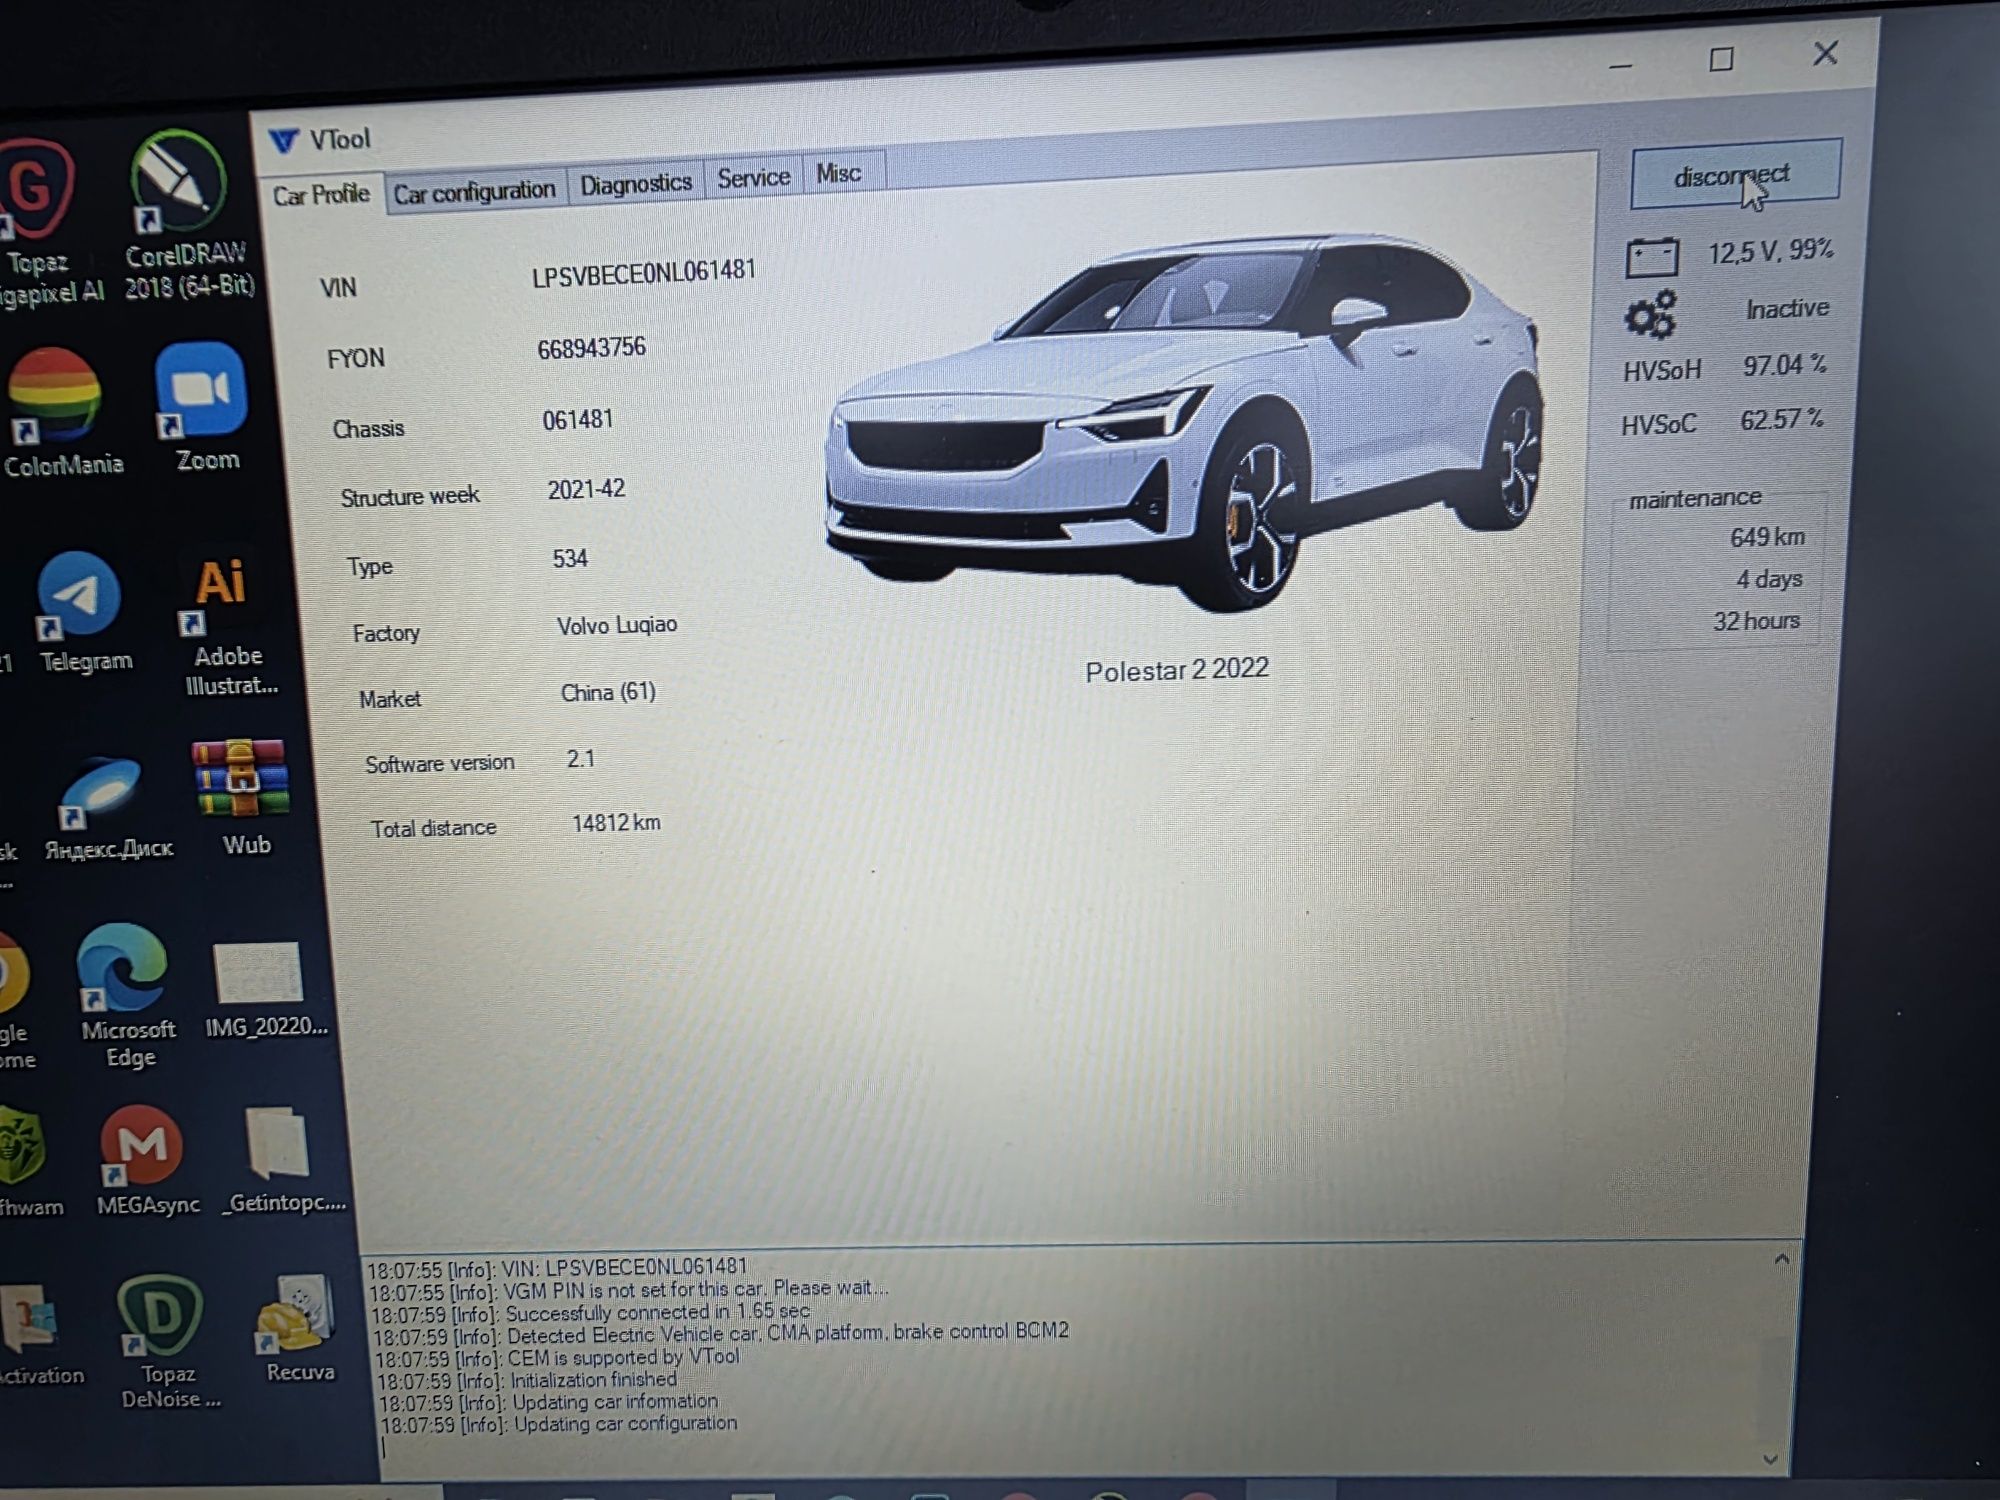
Task: Click the maintenance 4 days value
Action: click(1769, 579)
